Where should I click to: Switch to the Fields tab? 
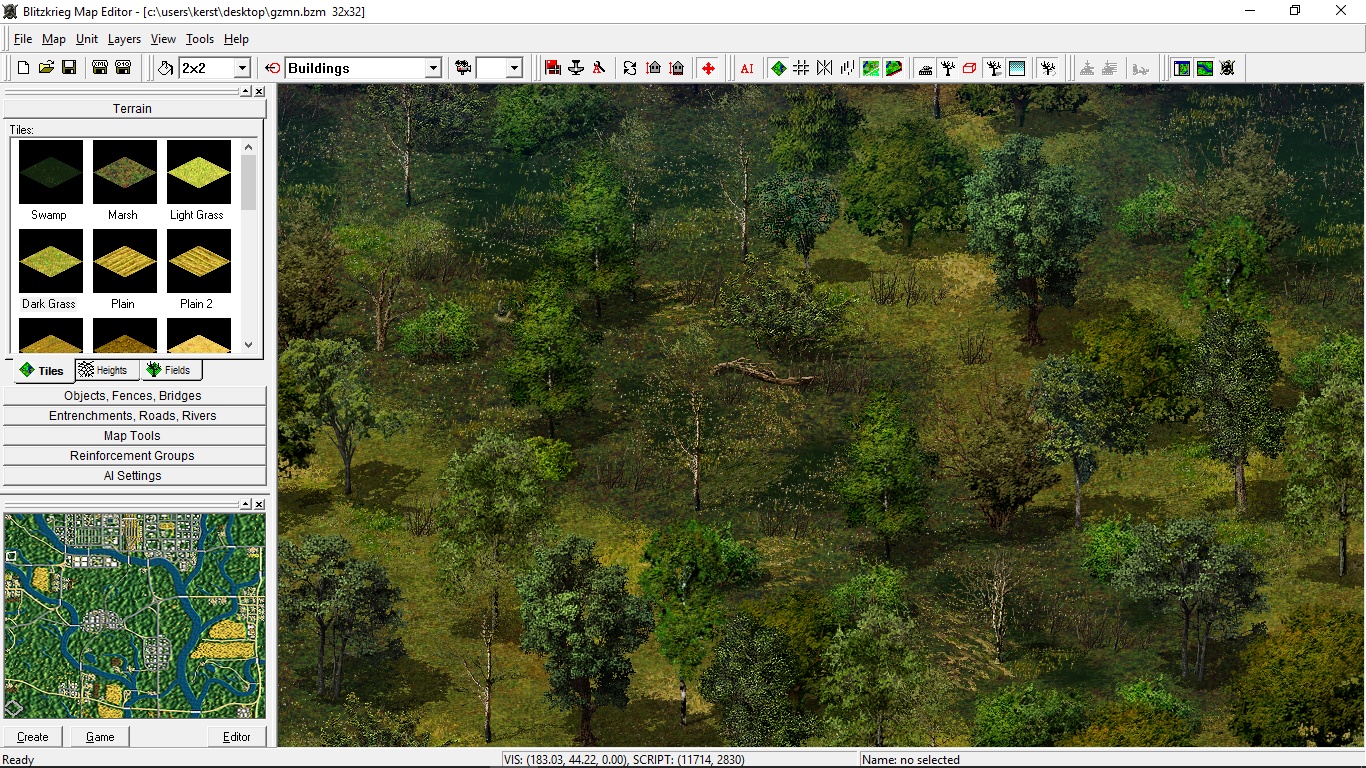tap(170, 370)
